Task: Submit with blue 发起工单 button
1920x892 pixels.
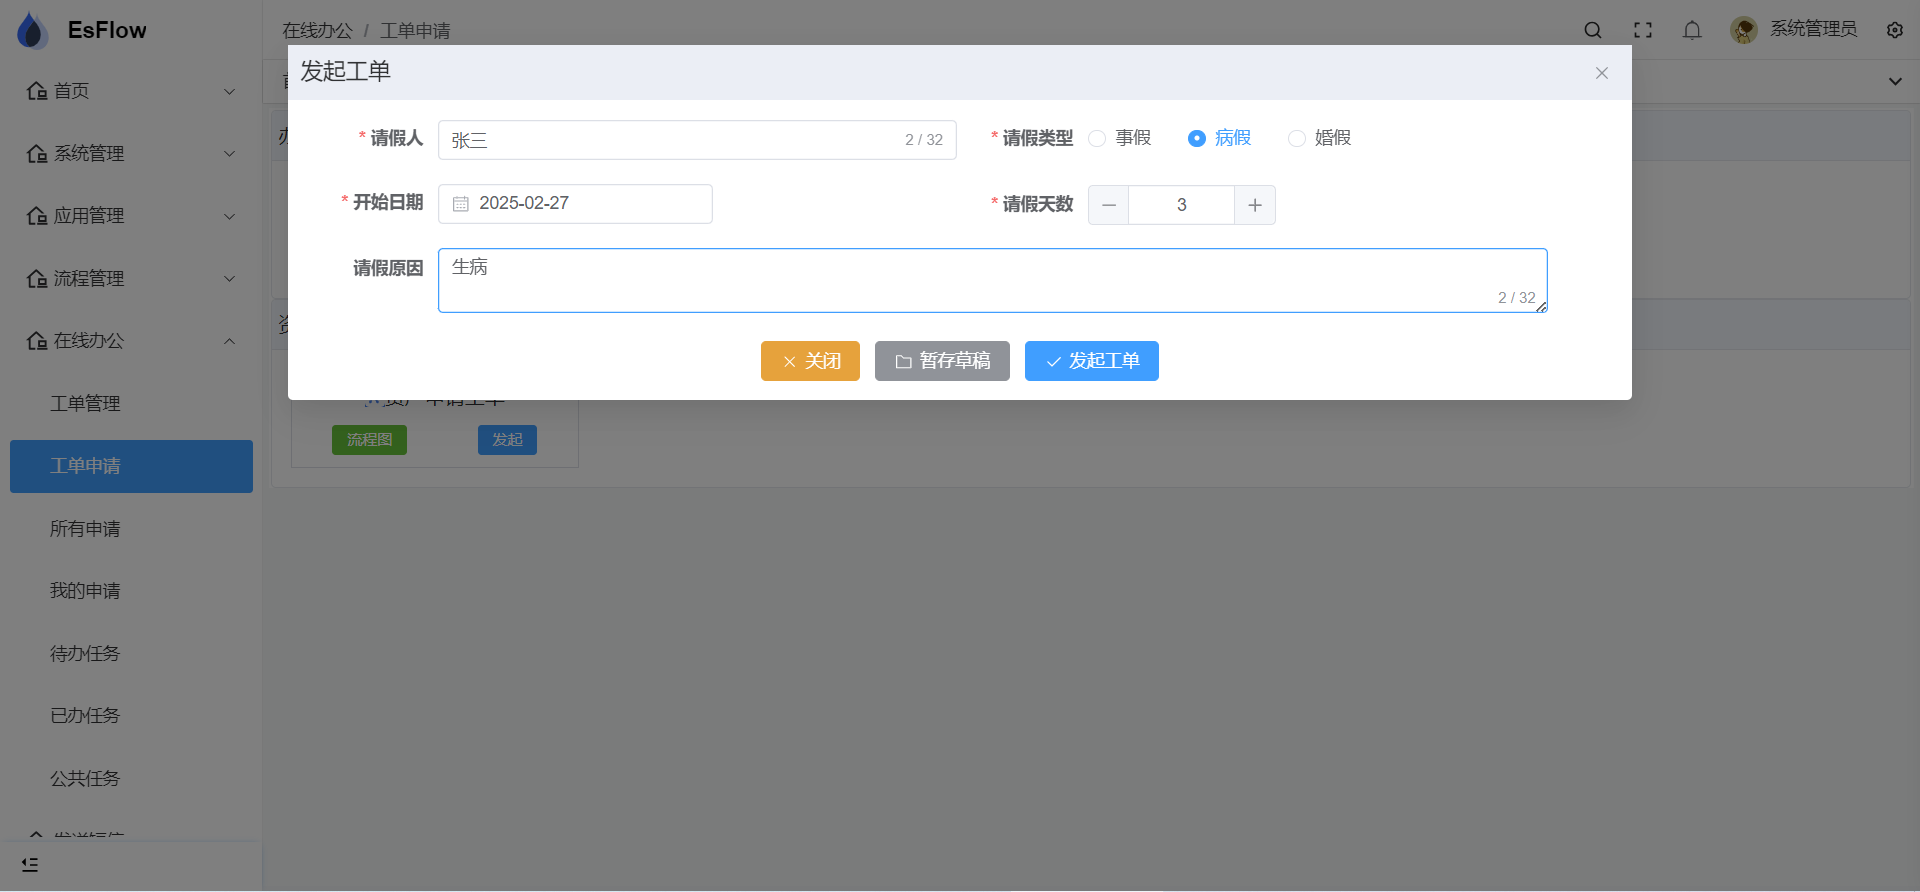Action: click(x=1092, y=361)
